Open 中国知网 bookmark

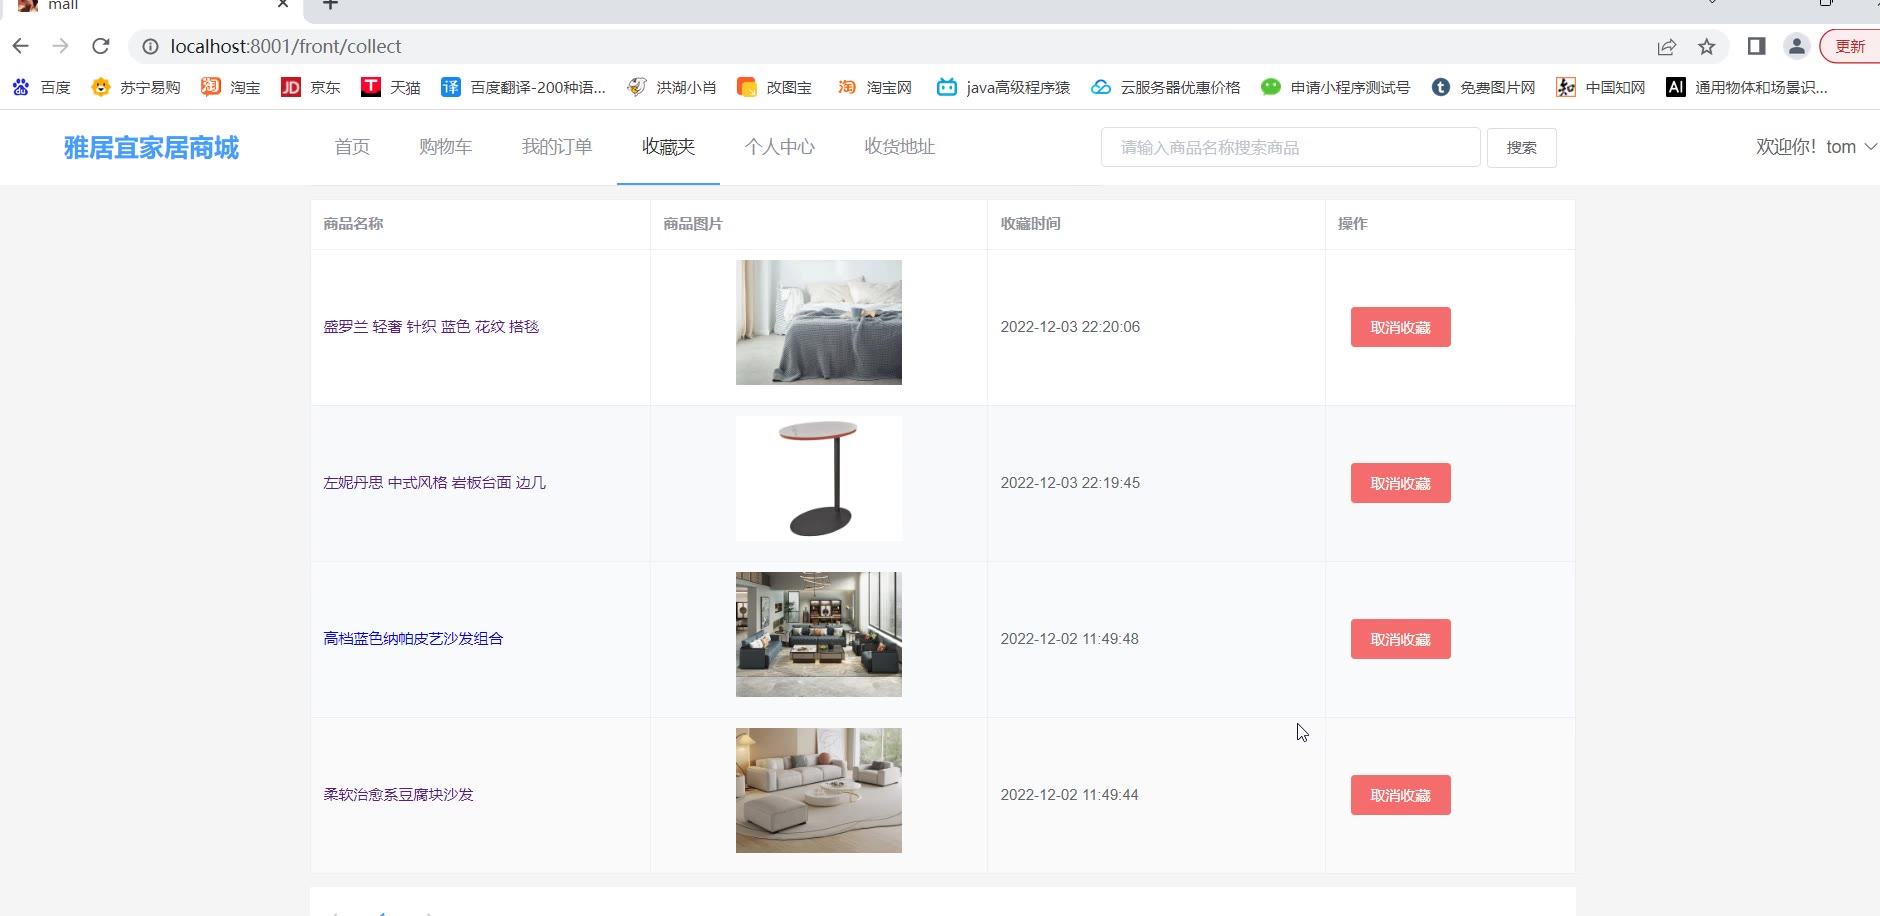coord(1601,87)
